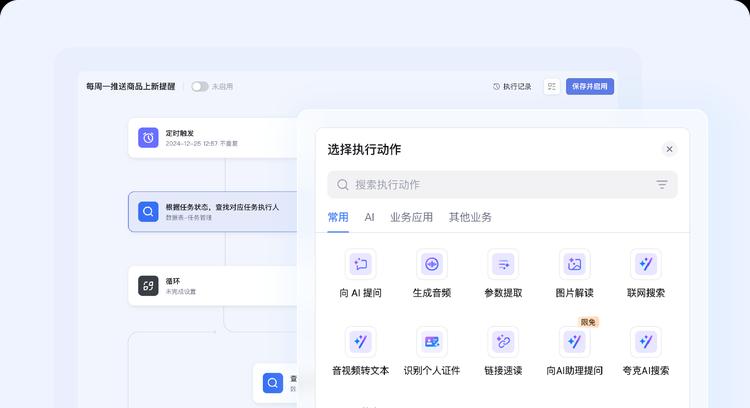Select the 定时触发 node card
Screen dimensions: 750x408
213,138
